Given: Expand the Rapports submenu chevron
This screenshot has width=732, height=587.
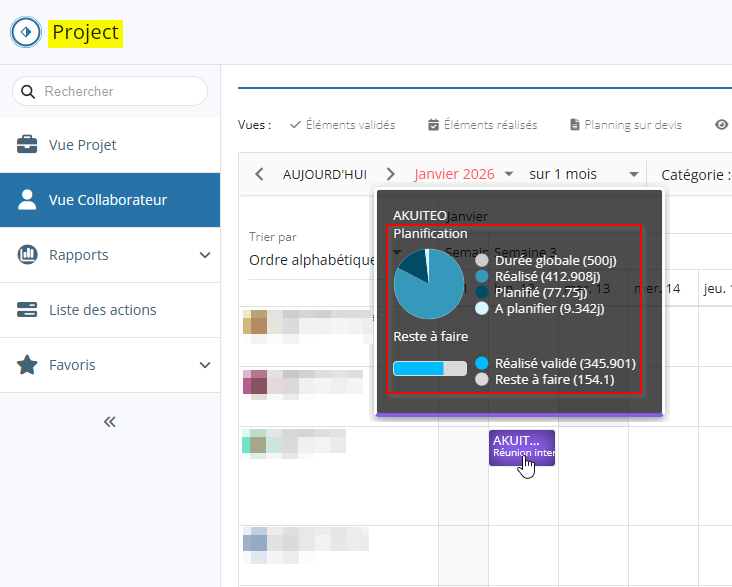Looking at the screenshot, I should click(x=205, y=255).
